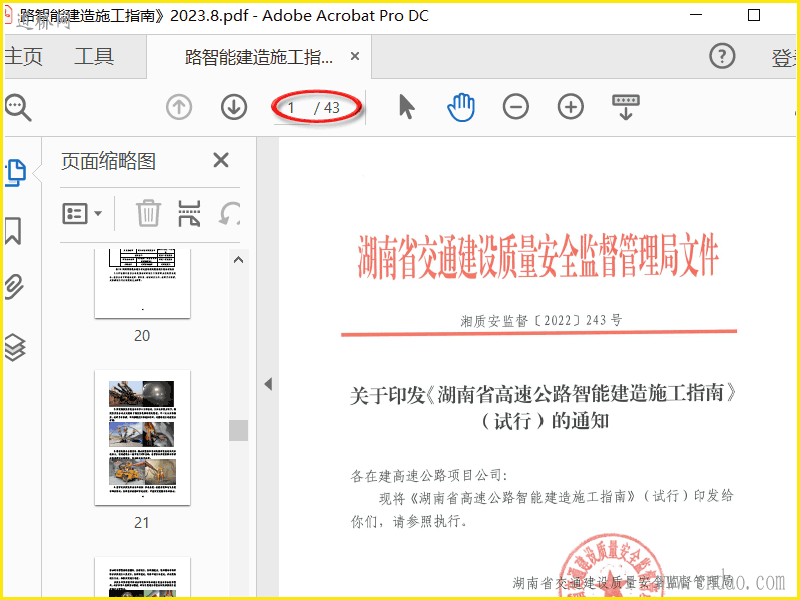
Task: Close the 页面缩略图 panel
Action: tap(221, 160)
